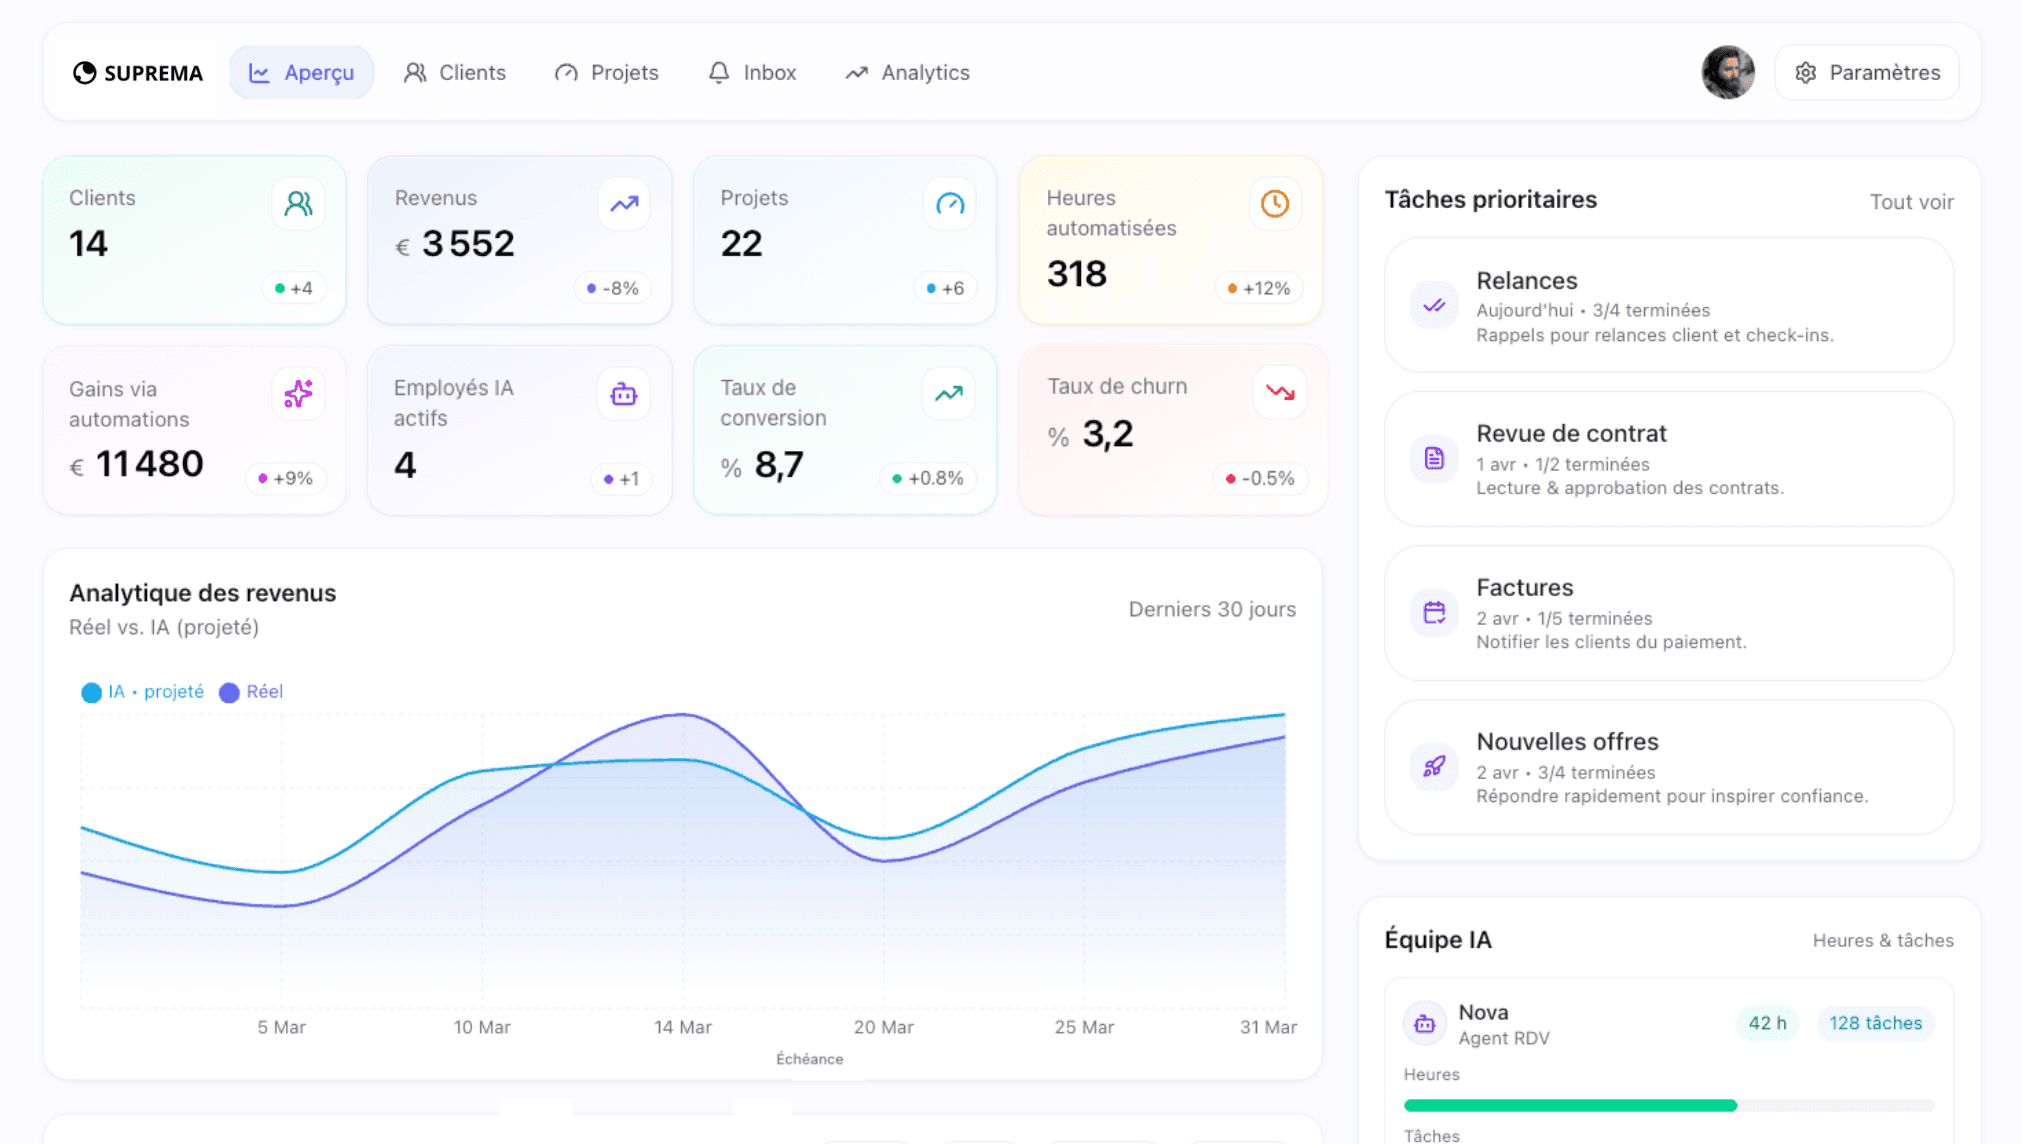This screenshot has width=2022, height=1144.
Task: Click the Revue de contrat document icon
Action: click(1434, 458)
